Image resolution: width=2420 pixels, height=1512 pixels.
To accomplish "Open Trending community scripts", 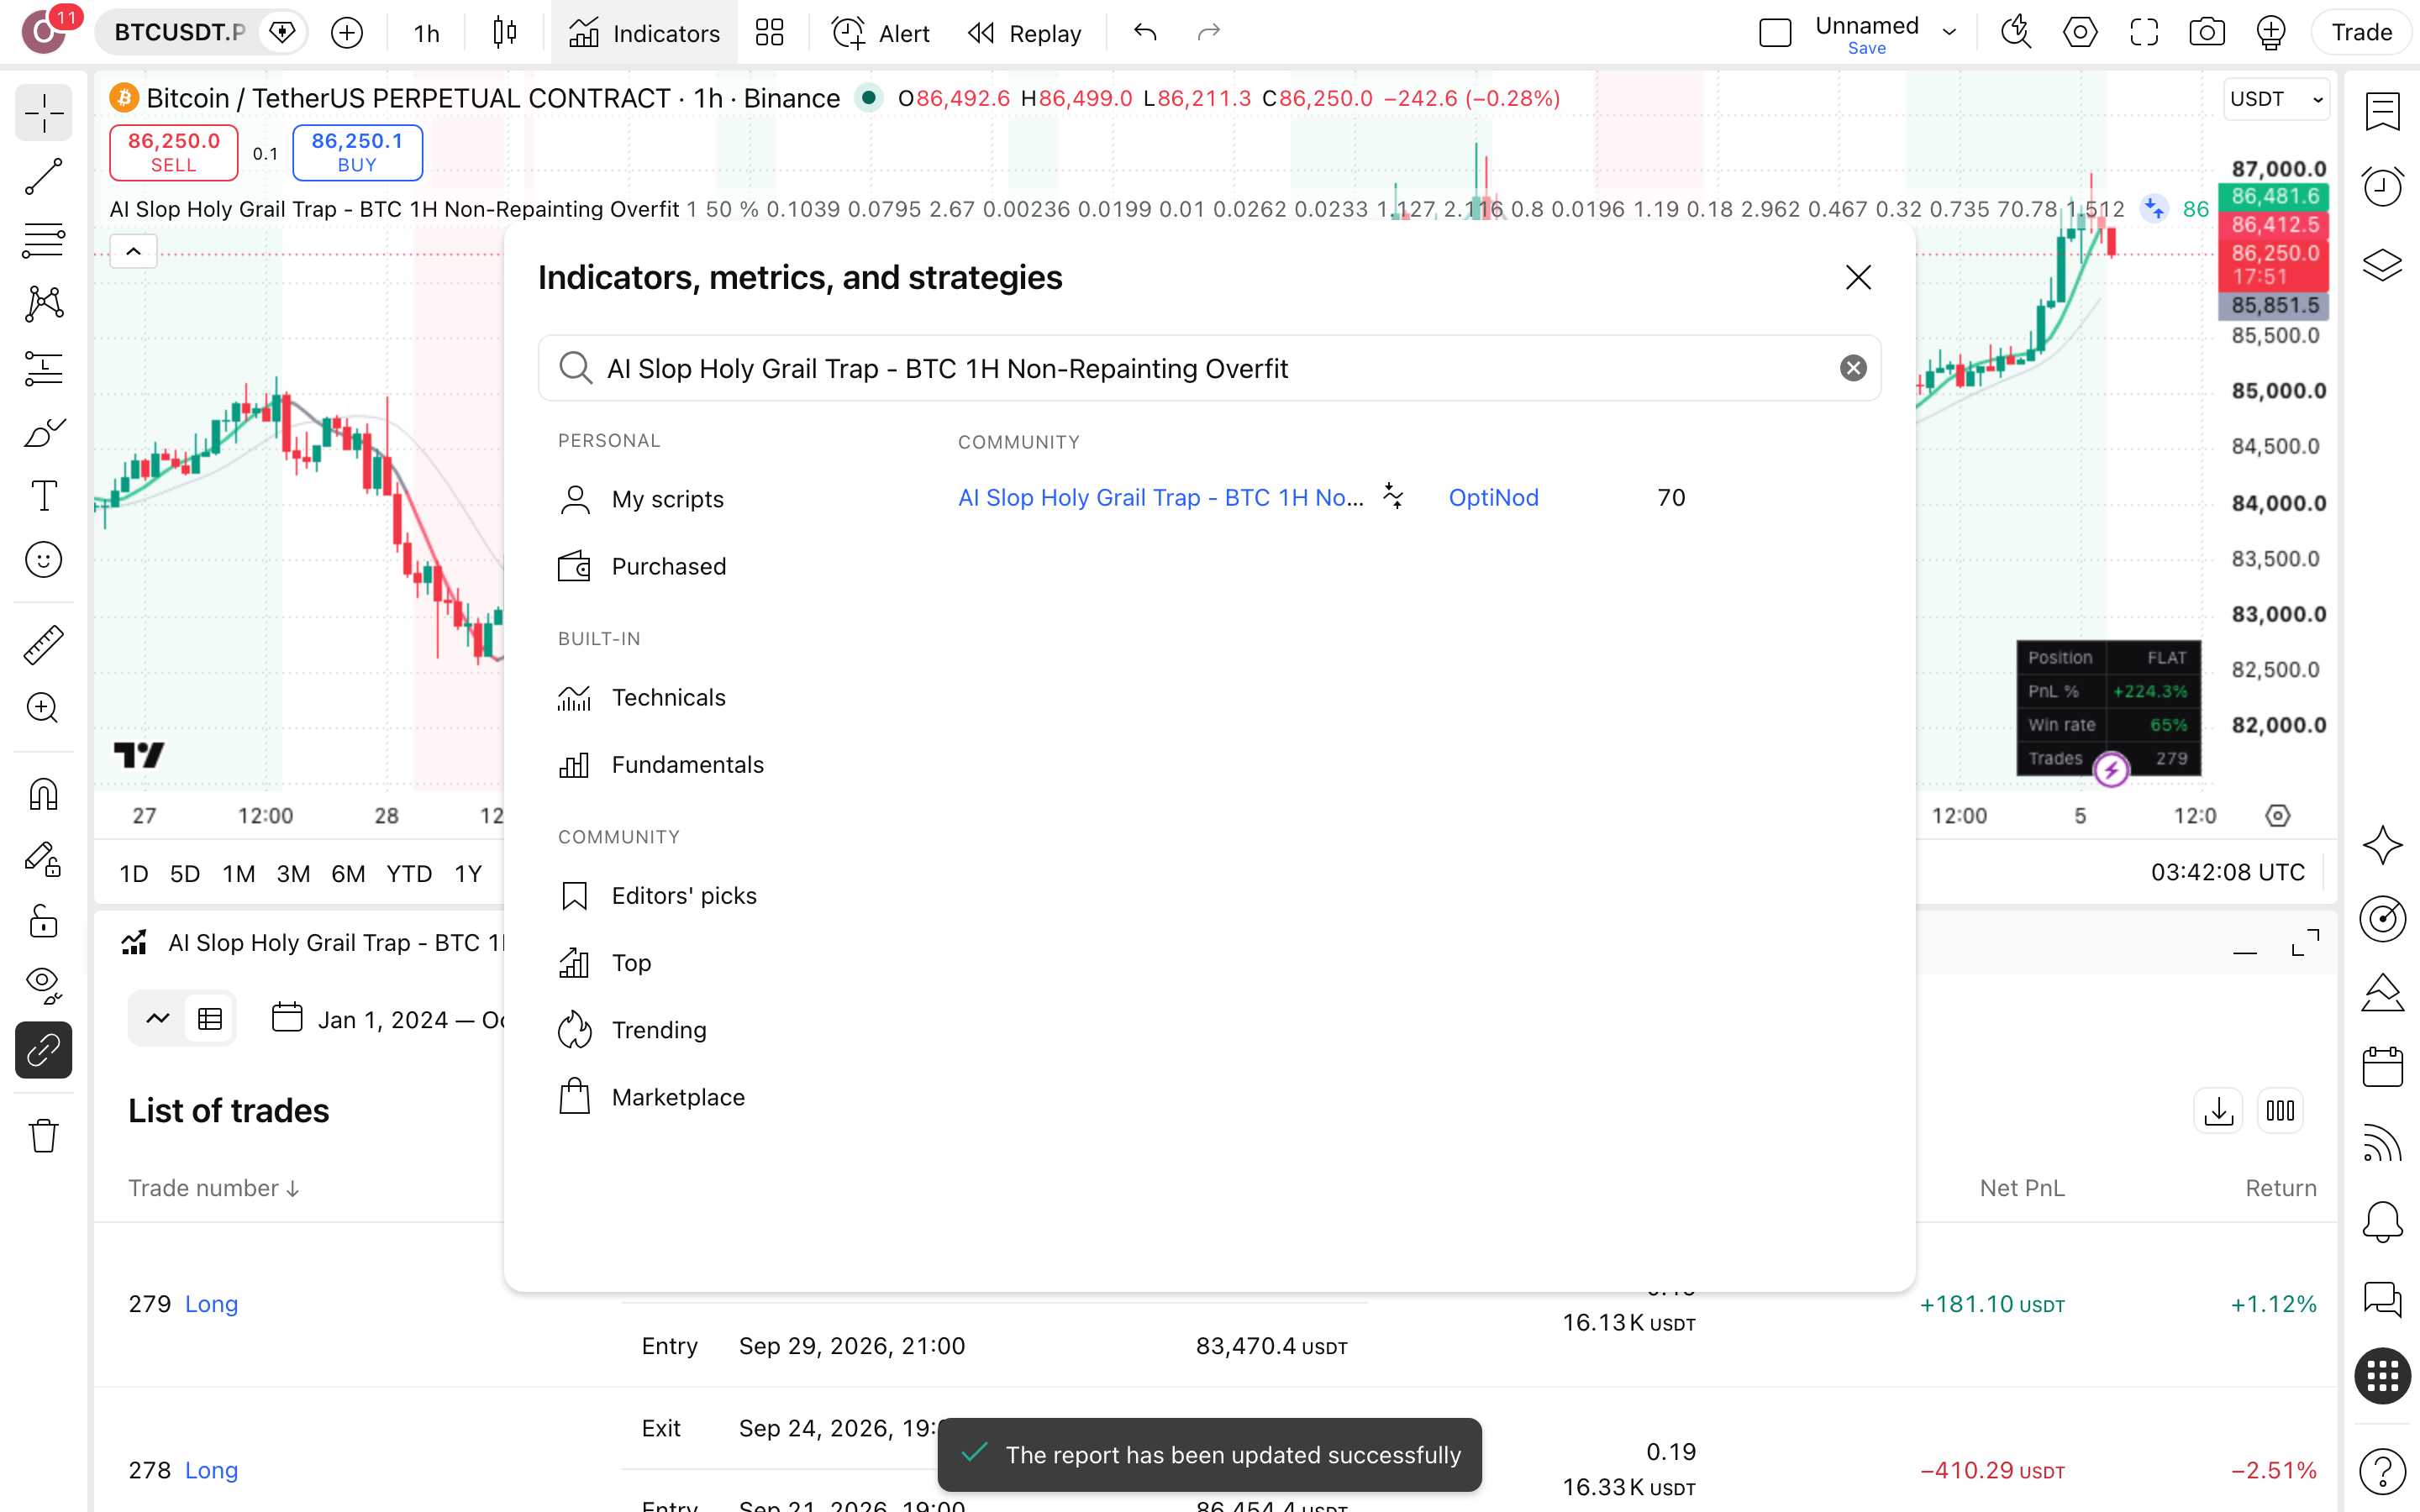I will click(632, 1029).
